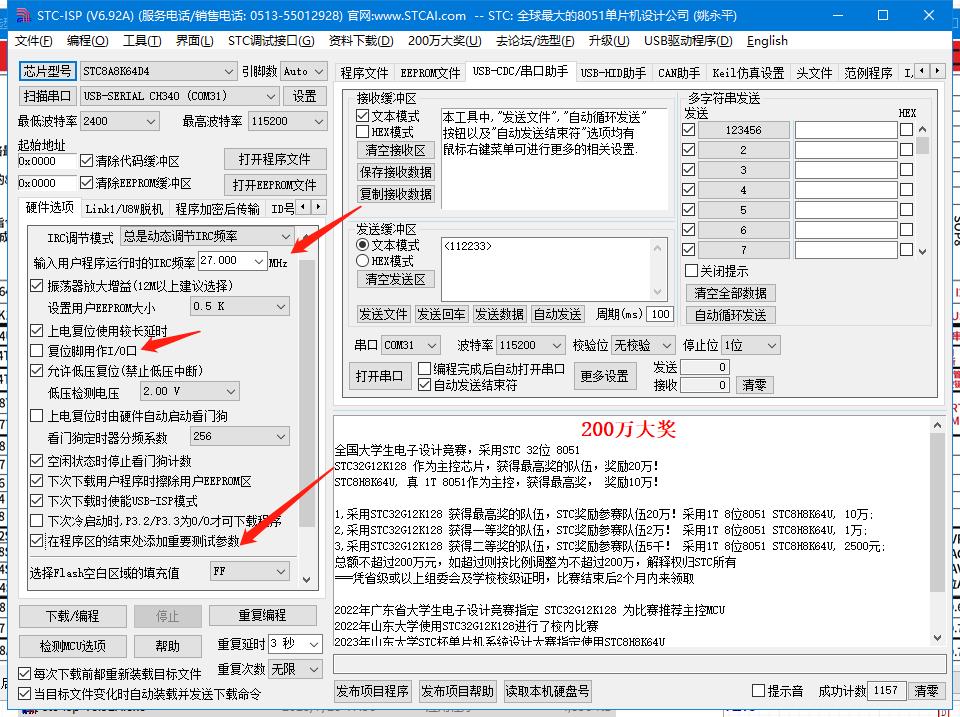Select send buffer 文本模式 radio button
The image size is (960, 717).
[362, 246]
